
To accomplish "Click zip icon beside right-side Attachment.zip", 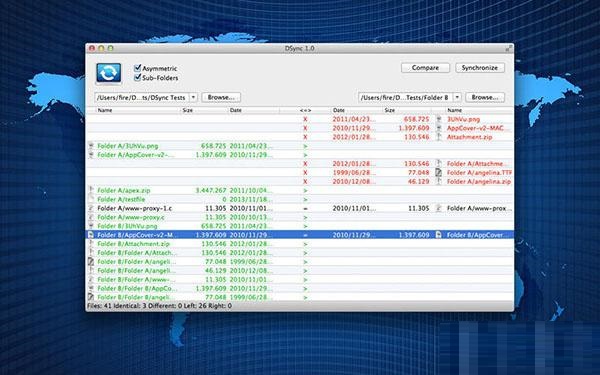I will [439, 137].
